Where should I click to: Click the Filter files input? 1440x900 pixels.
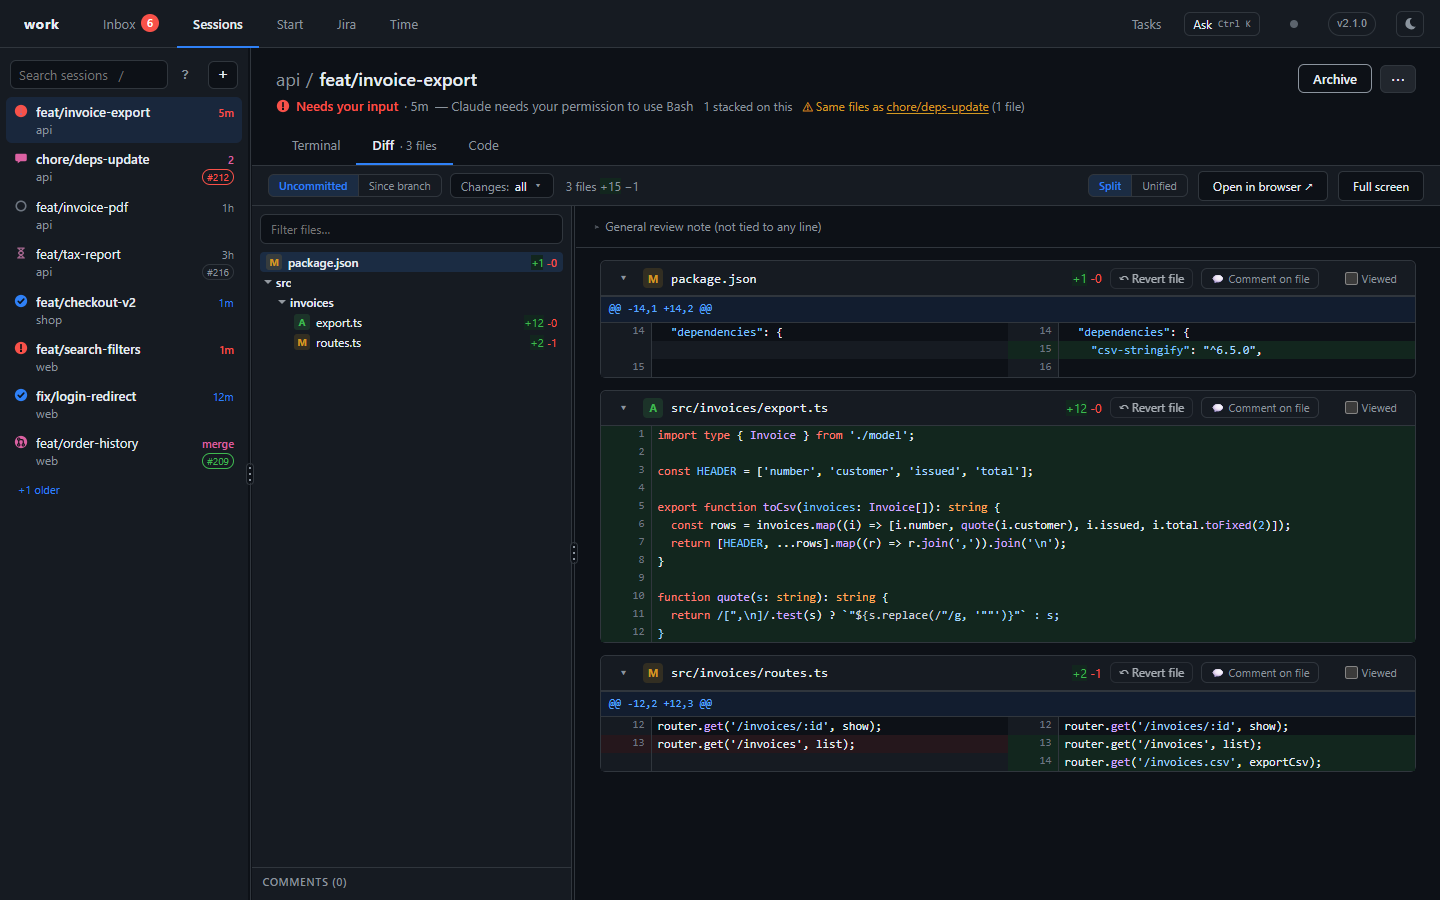(x=411, y=229)
